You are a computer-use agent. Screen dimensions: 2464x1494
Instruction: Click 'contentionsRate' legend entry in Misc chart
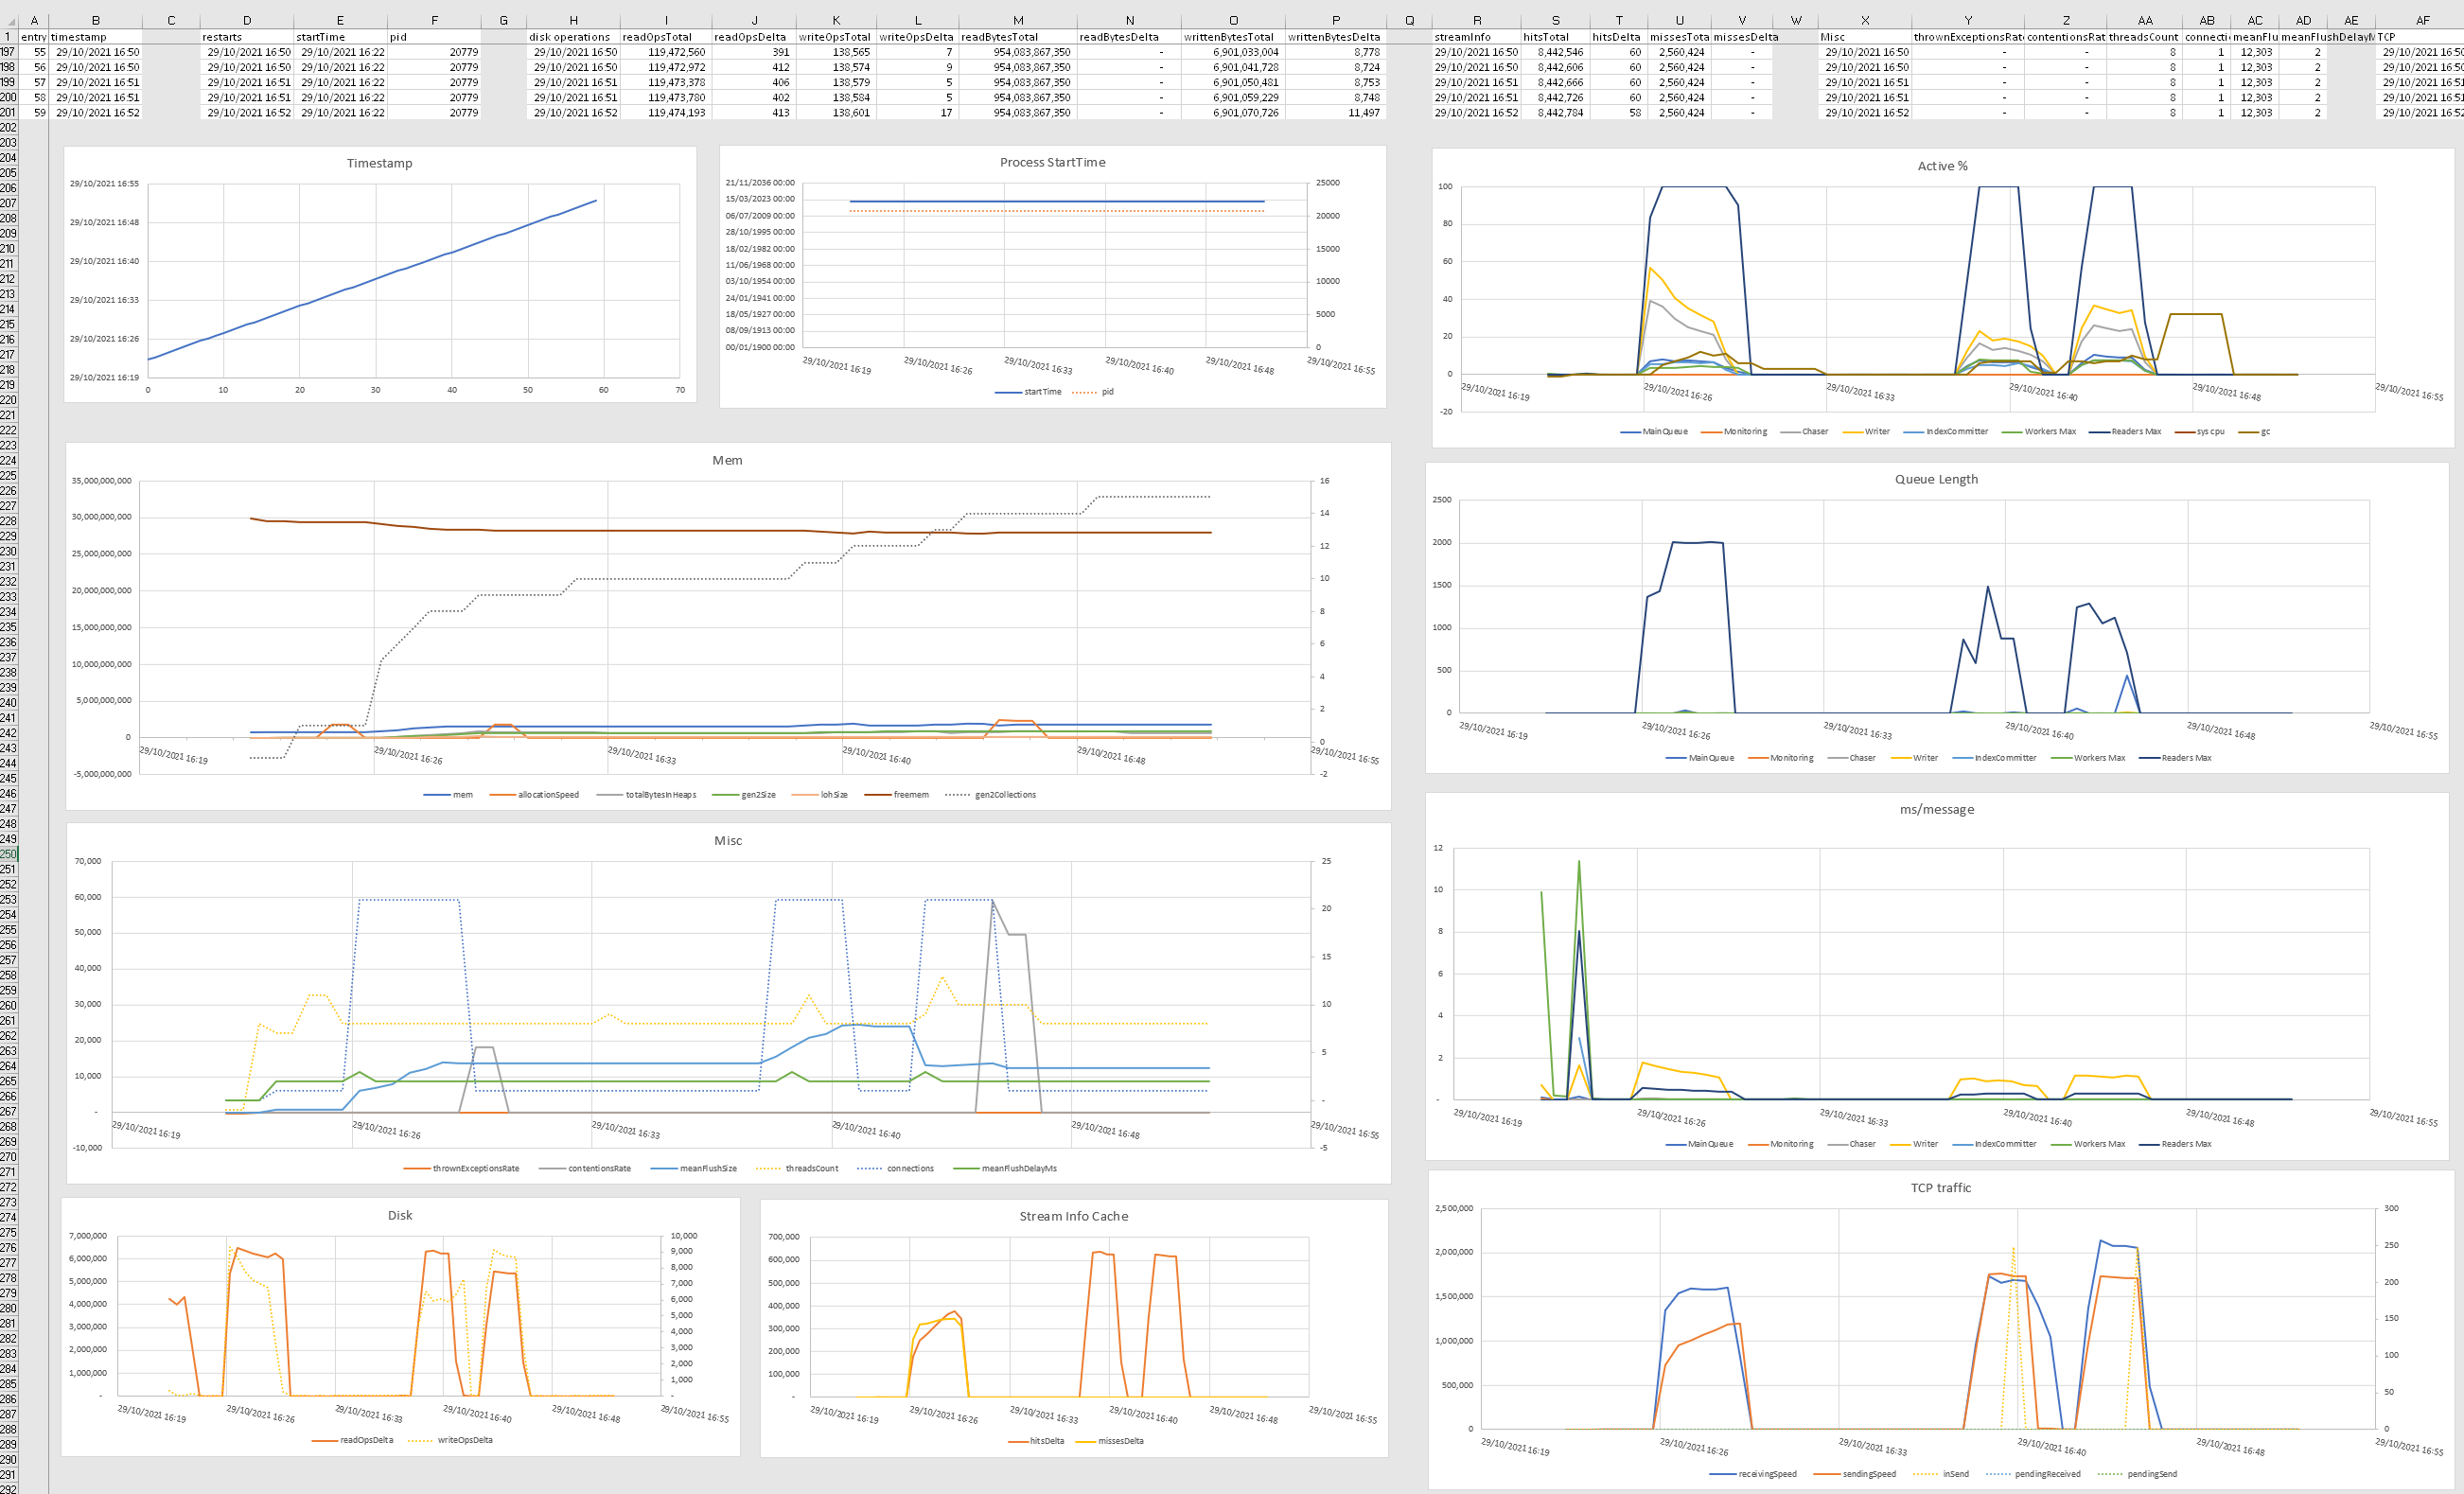[585, 1168]
